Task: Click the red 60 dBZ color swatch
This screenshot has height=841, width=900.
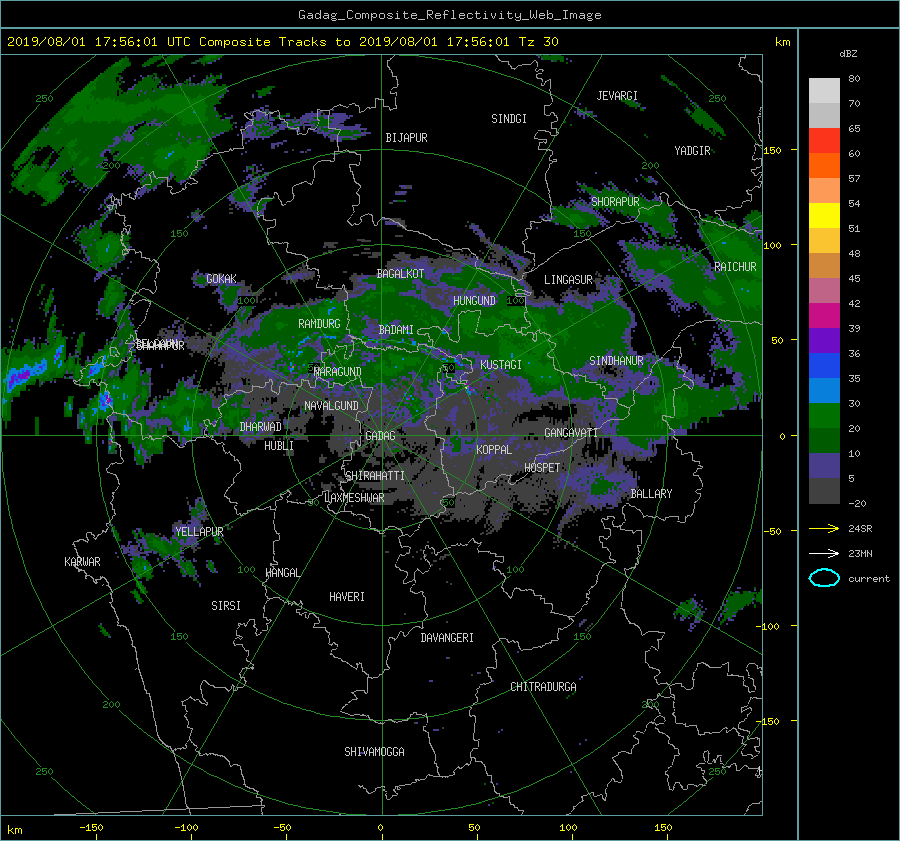Action: point(824,141)
